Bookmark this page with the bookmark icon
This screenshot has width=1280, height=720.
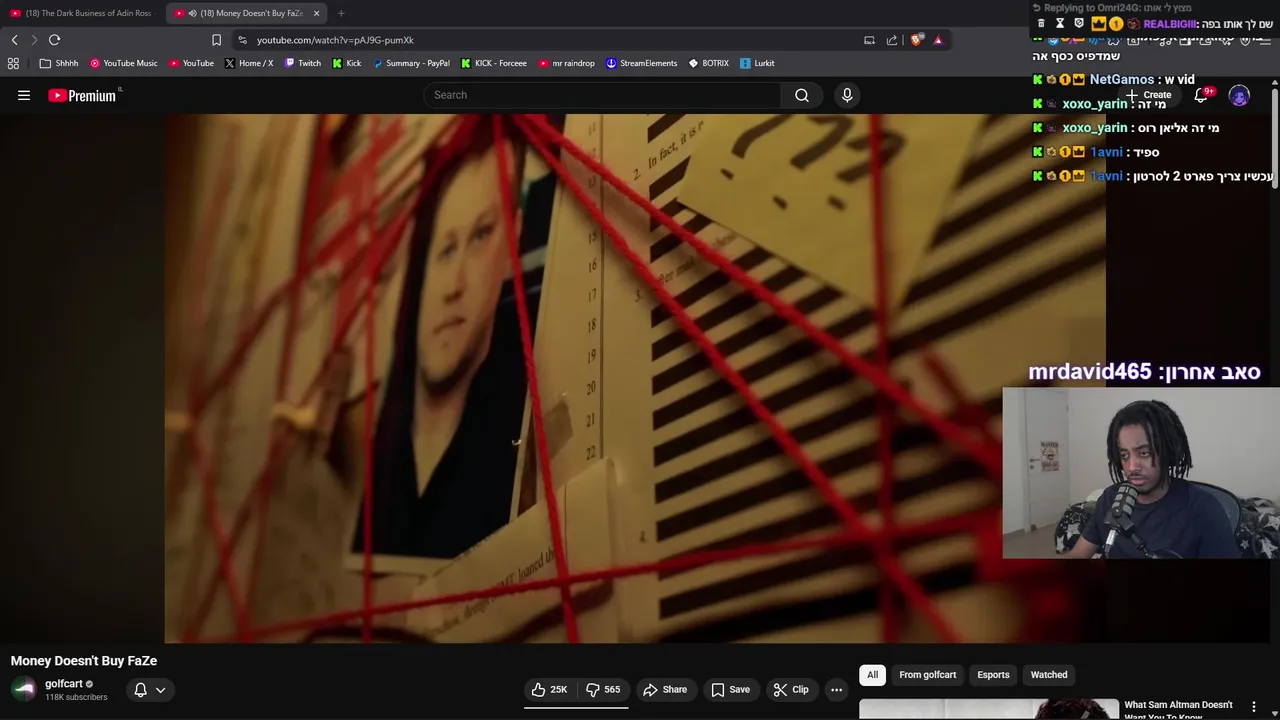click(216, 40)
